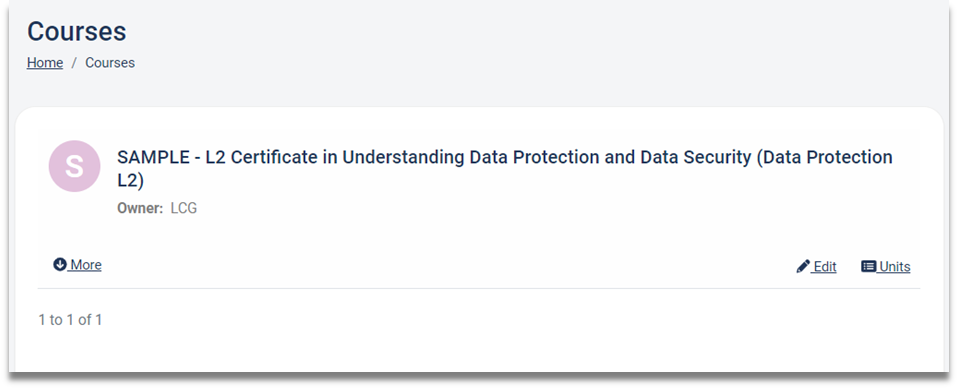
Task: Open the Edit link for the course
Action: [x=825, y=267]
